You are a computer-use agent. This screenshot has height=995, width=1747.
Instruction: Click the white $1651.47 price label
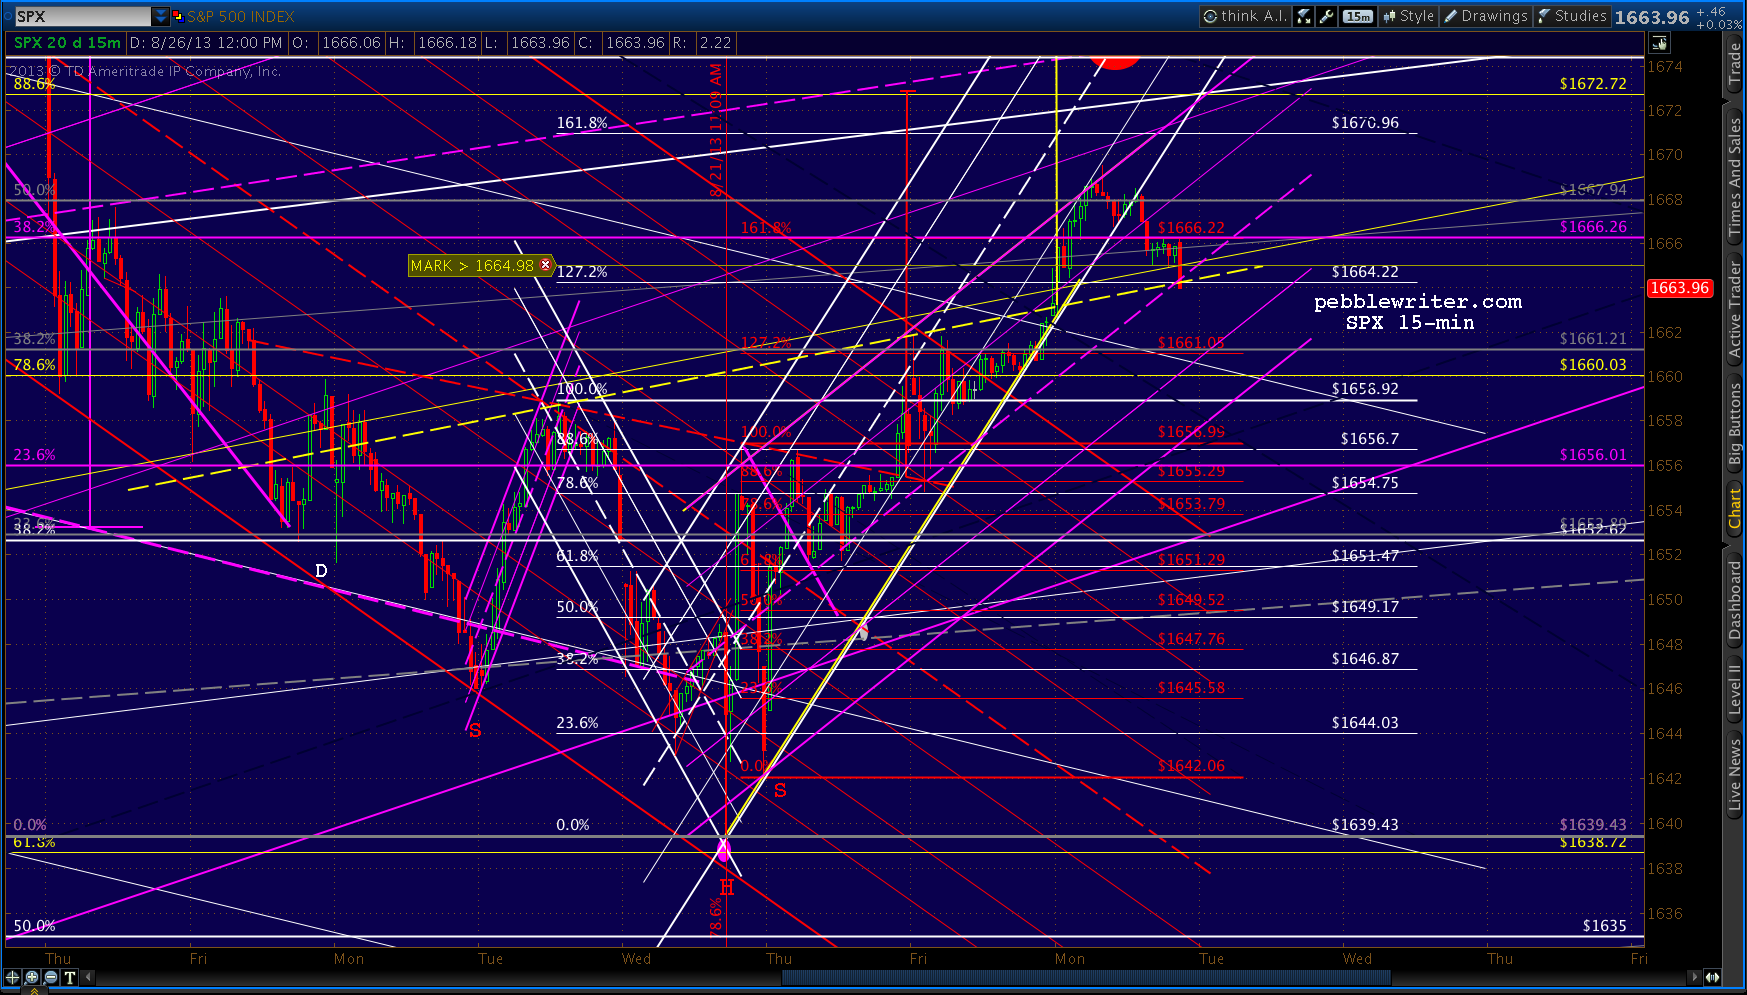pos(1365,556)
